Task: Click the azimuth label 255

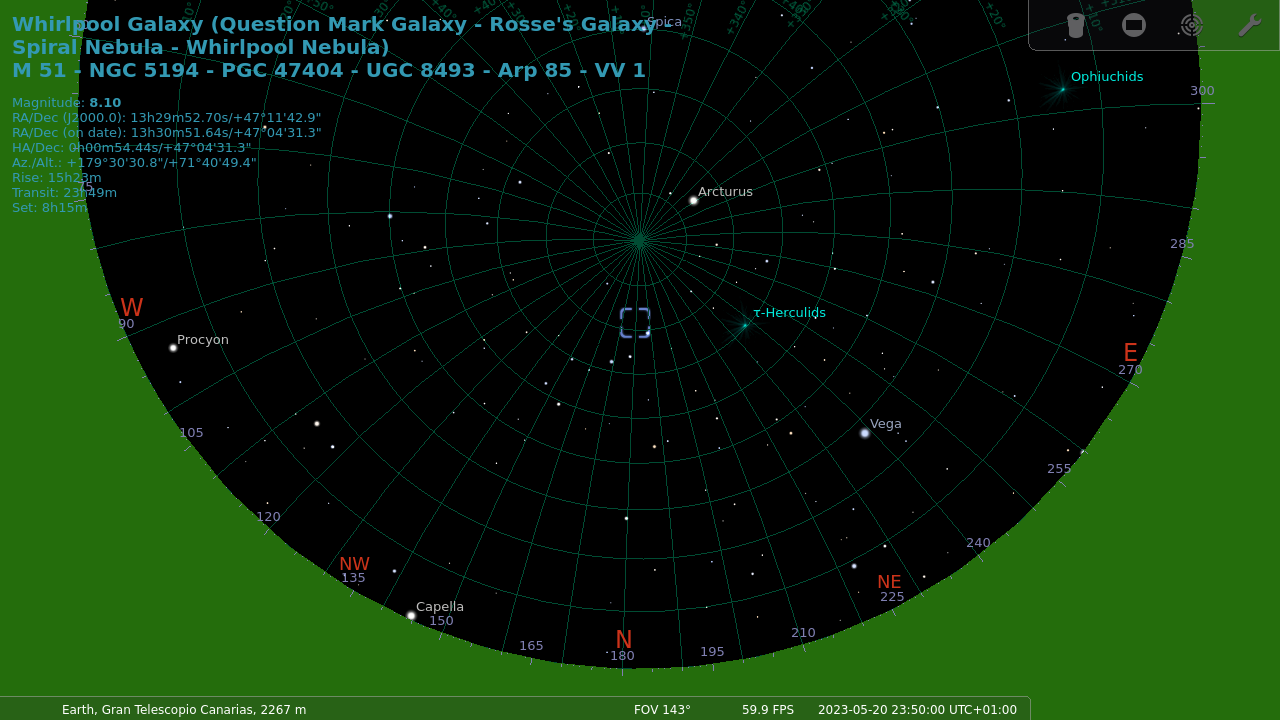Action: [x=1059, y=469]
